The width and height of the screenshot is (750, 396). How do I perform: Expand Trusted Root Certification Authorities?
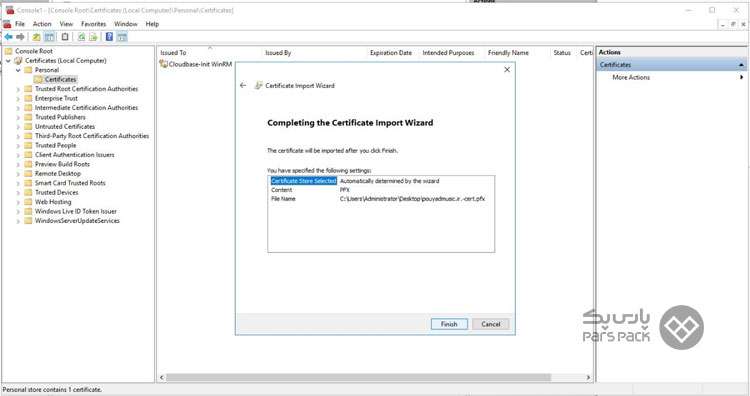click(18, 89)
